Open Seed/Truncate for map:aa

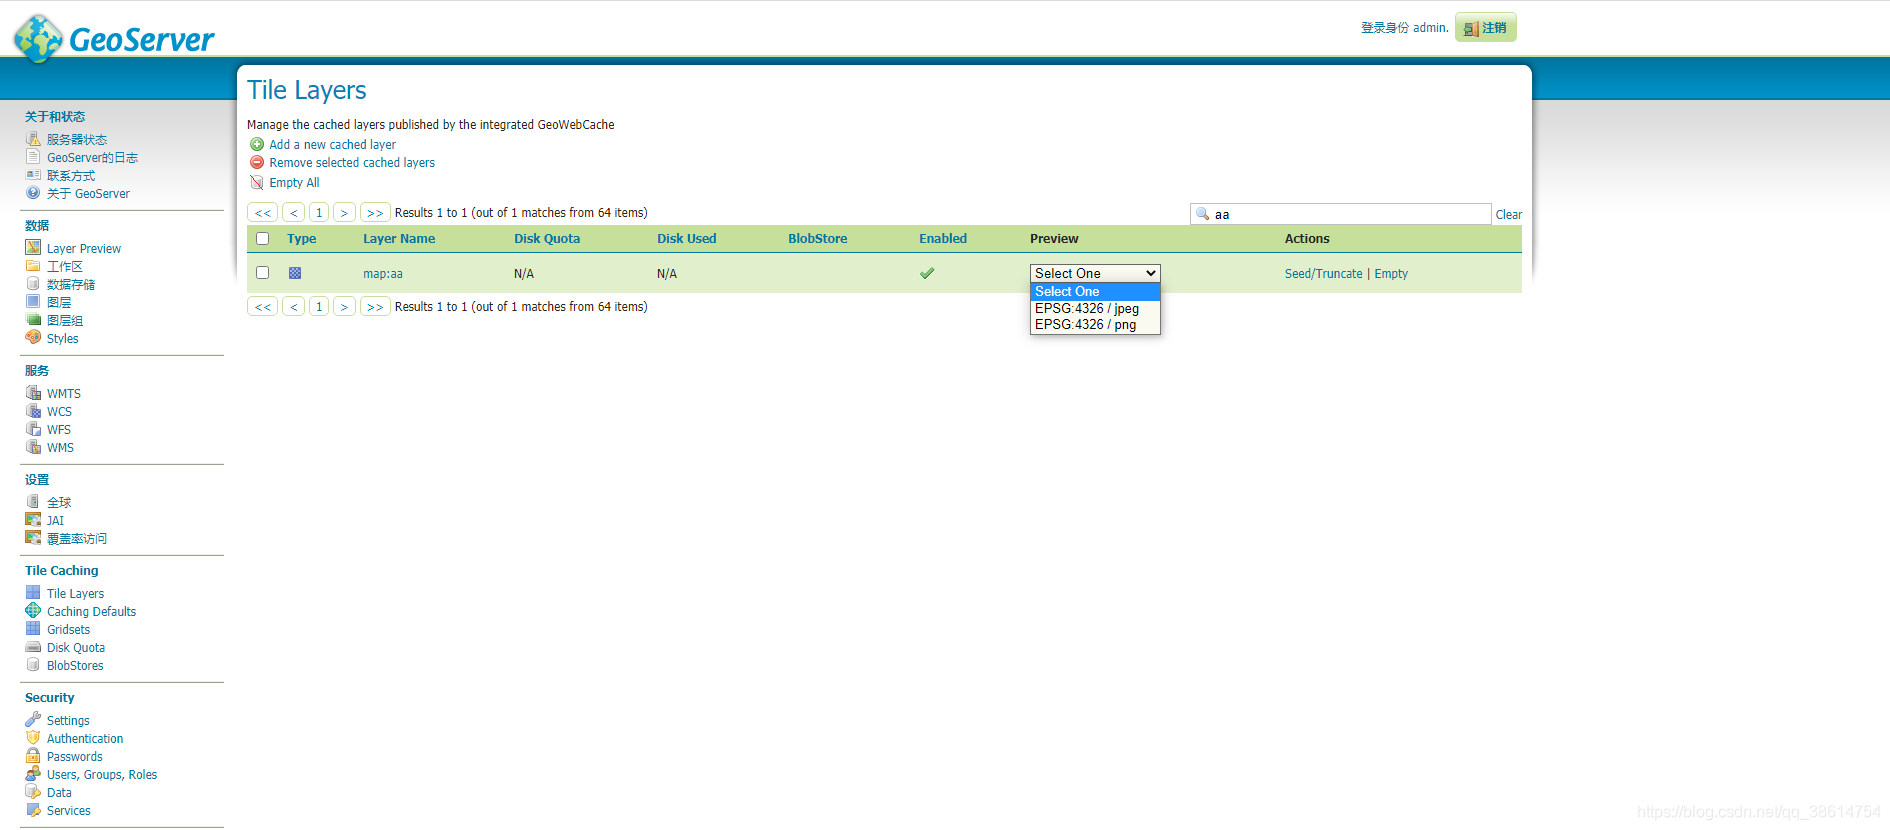(1323, 273)
